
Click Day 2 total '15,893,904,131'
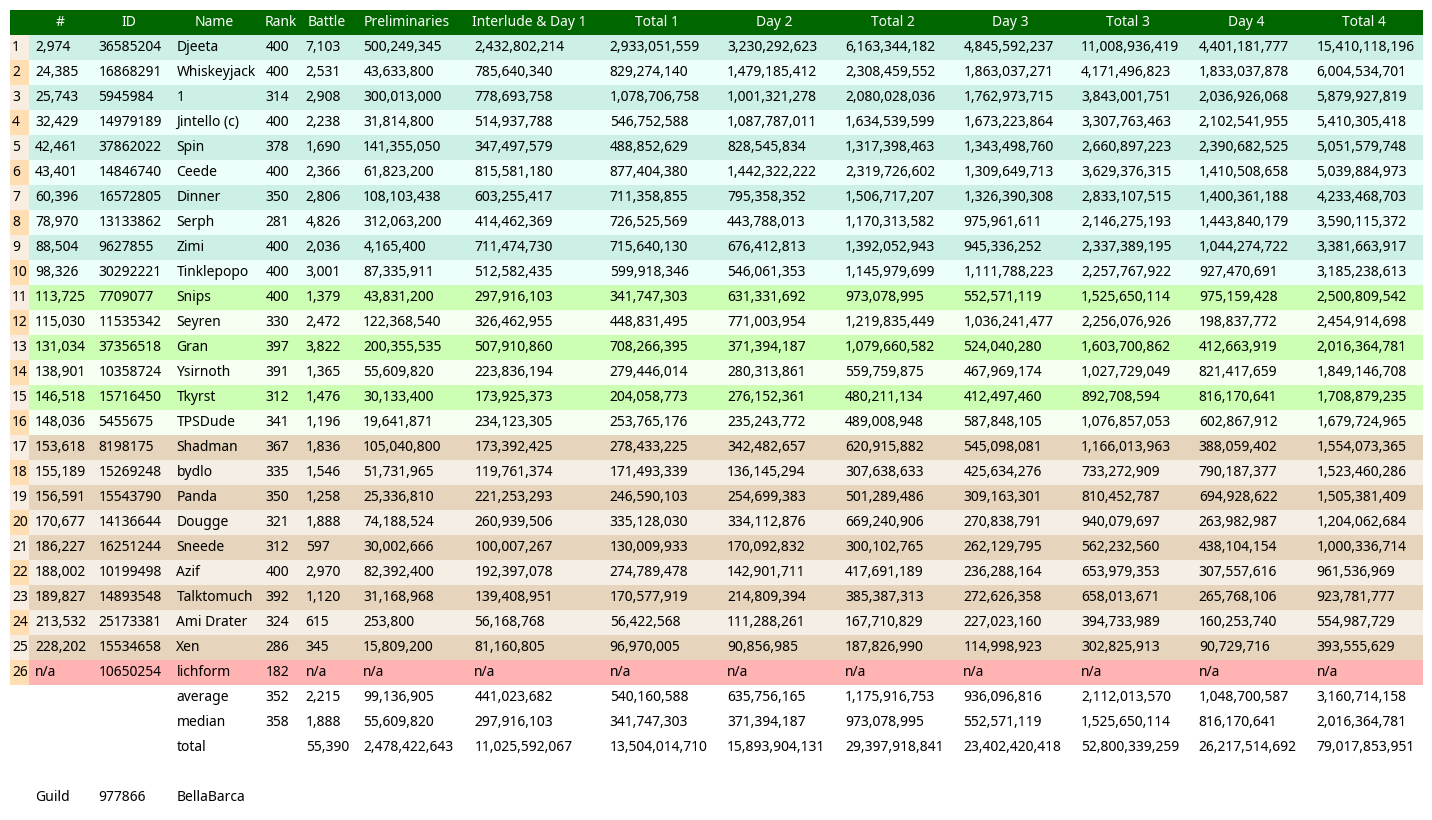(776, 746)
